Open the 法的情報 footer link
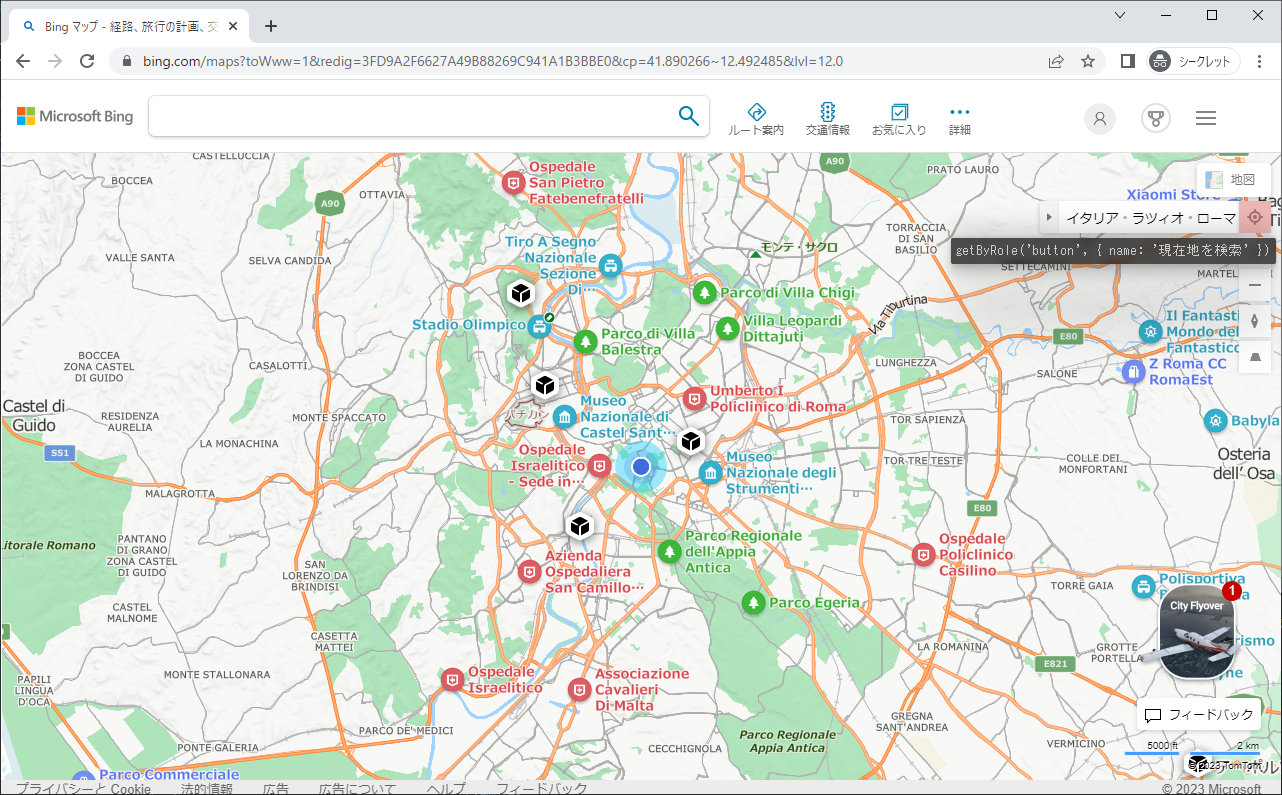Viewport: 1282px width, 795px height. coord(207,789)
